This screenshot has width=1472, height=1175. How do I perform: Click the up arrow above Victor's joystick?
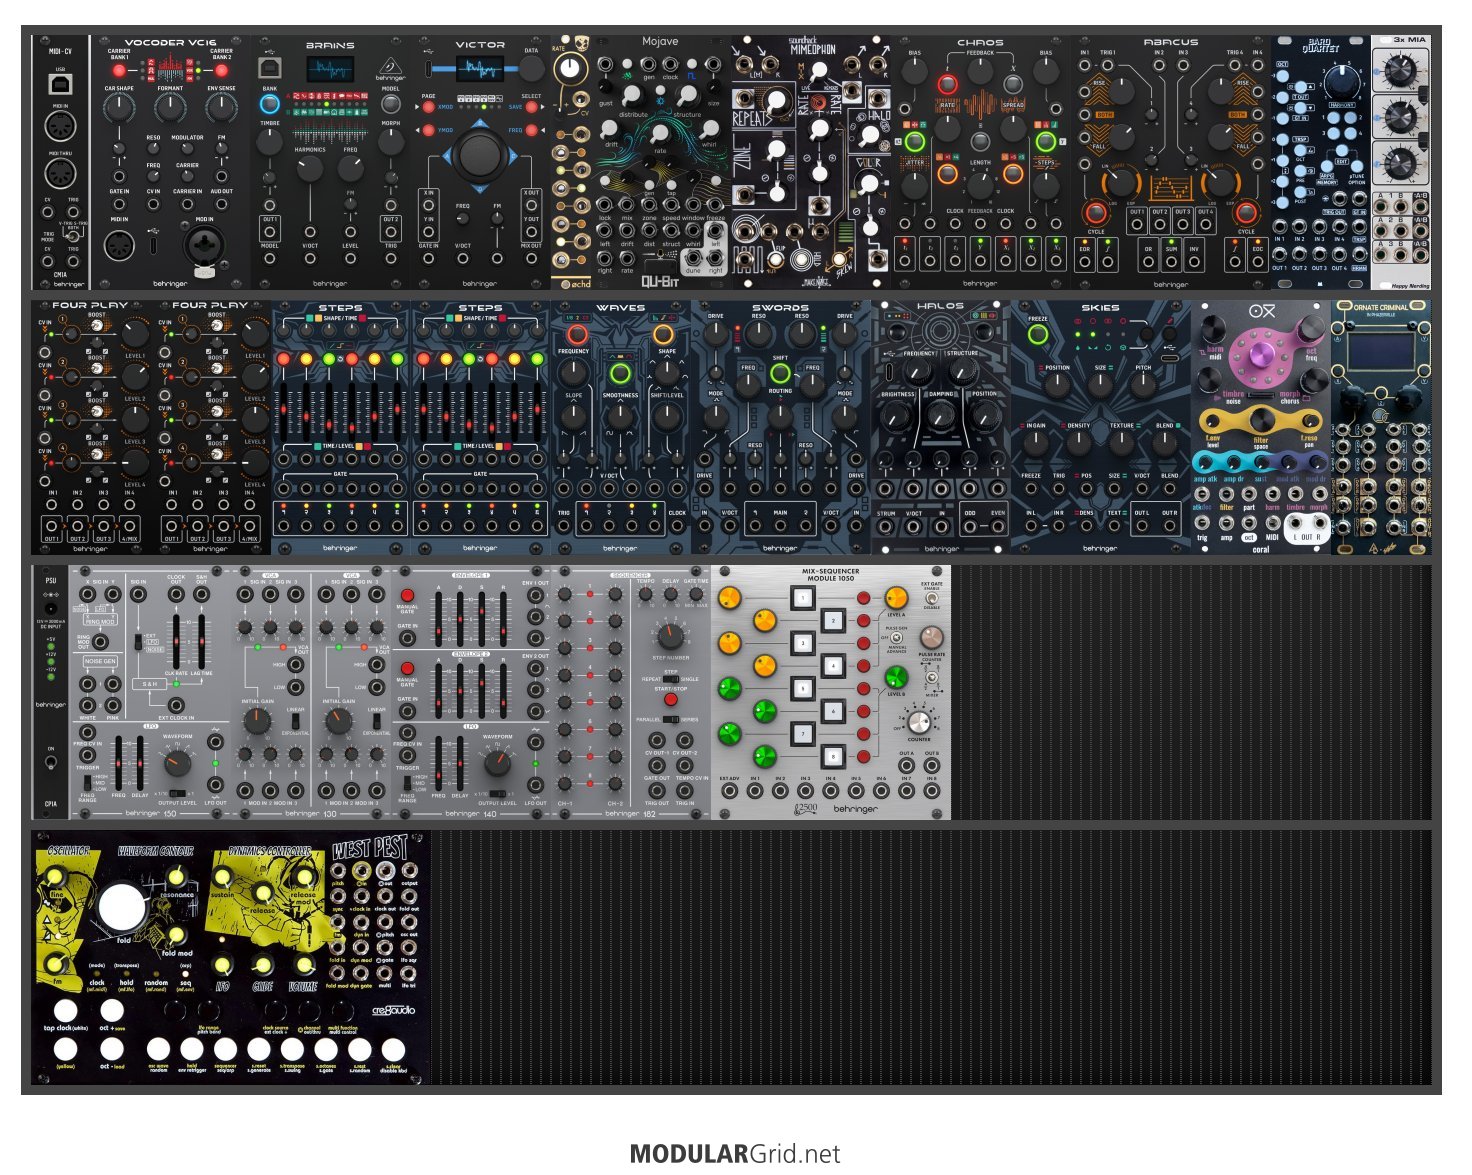click(480, 124)
